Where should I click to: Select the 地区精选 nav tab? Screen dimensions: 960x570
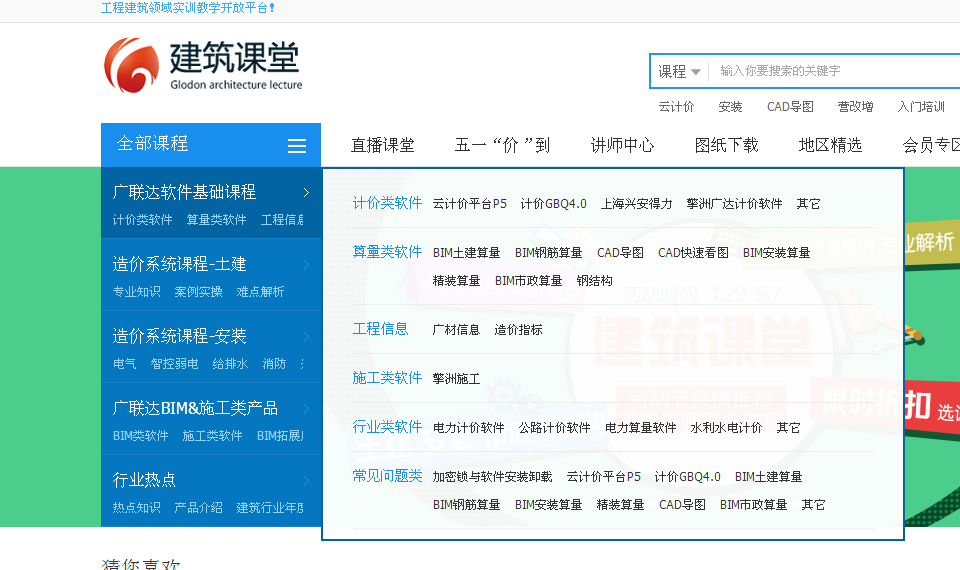[x=831, y=145]
